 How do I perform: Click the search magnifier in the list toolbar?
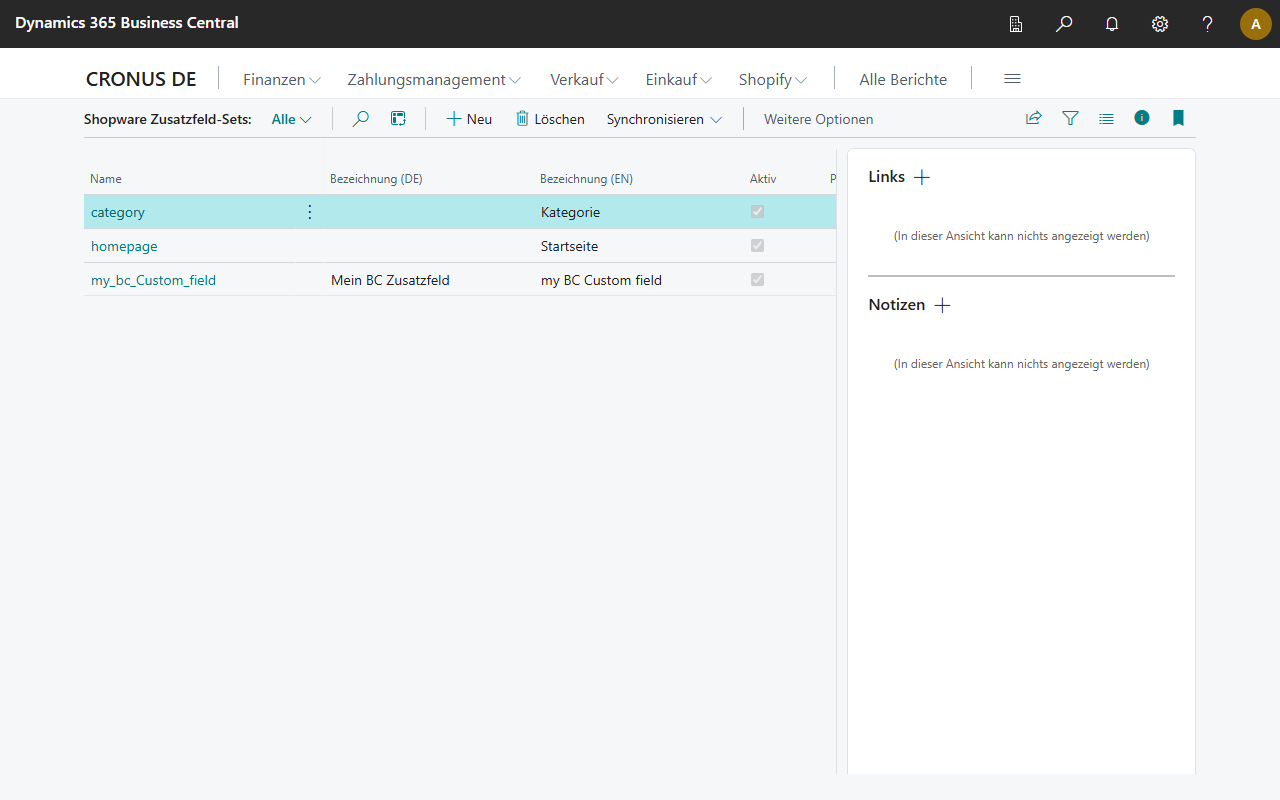tap(361, 119)
